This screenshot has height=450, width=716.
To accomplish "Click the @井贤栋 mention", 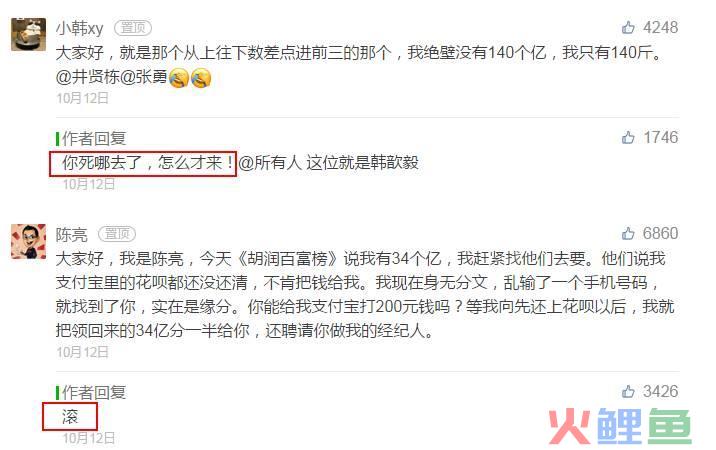I will [x=87, y=77].
